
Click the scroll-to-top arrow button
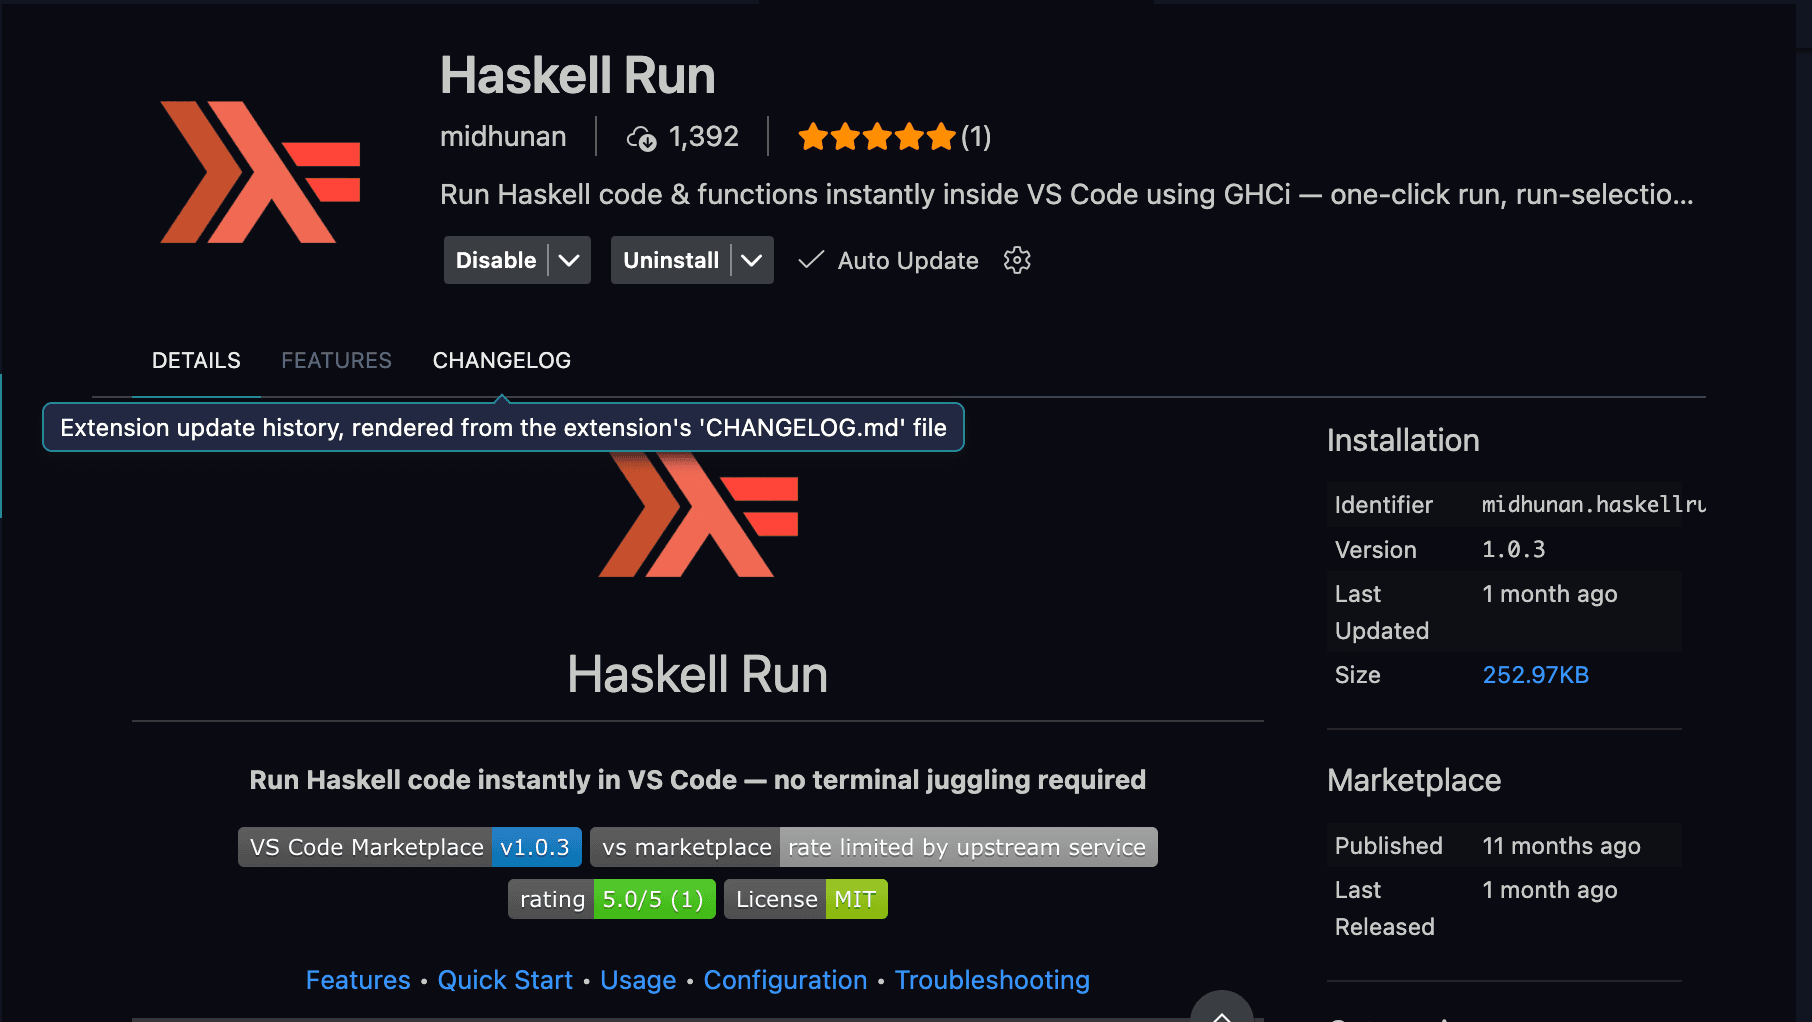[1222, 1008]
